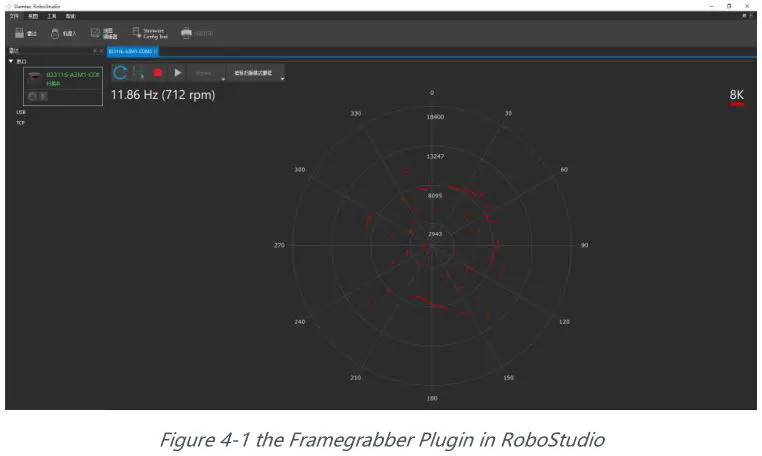Click the first small icon under the device entry

pos(33,96)
